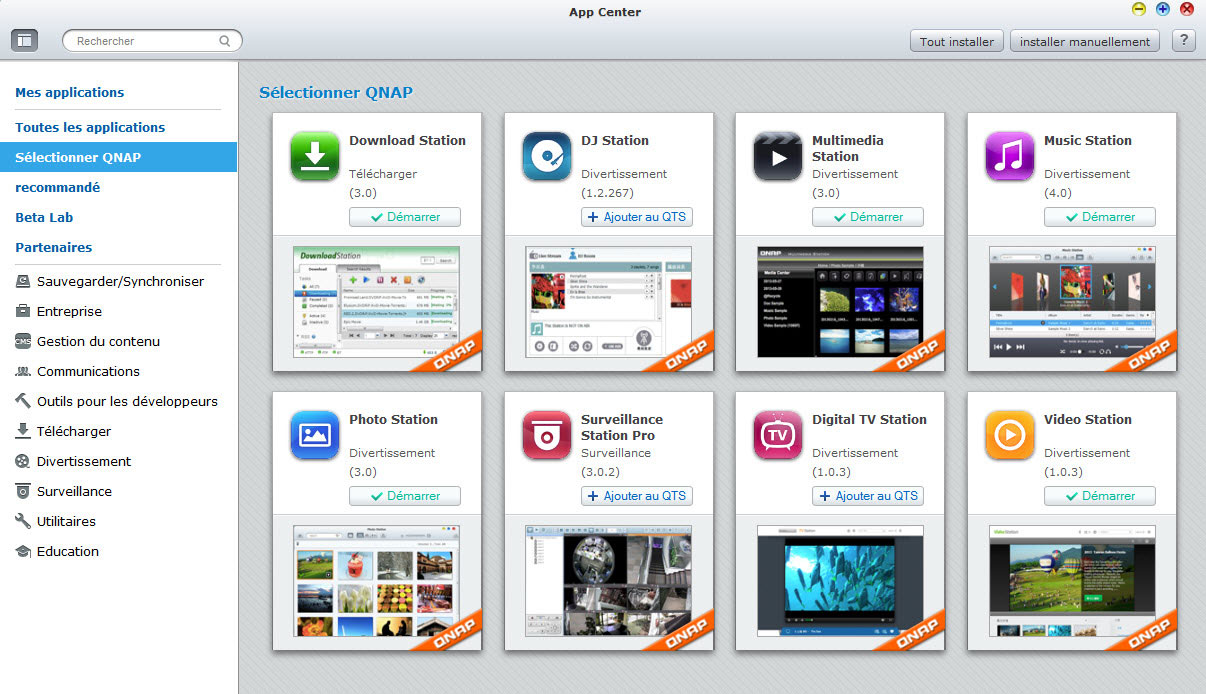Click the Surveillance Station Pro version (3.0.2) text

click(601, 472)
